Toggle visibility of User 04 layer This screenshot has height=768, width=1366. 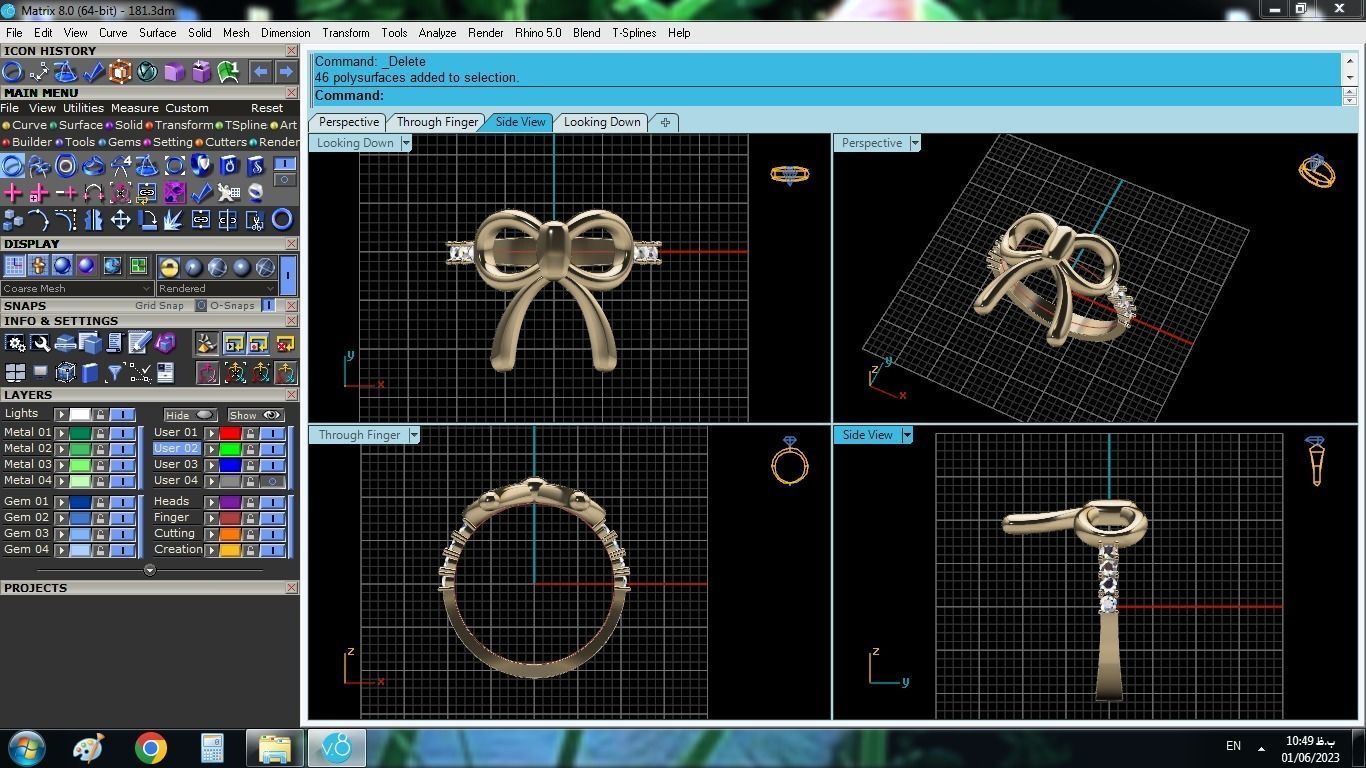click(272, 481)
